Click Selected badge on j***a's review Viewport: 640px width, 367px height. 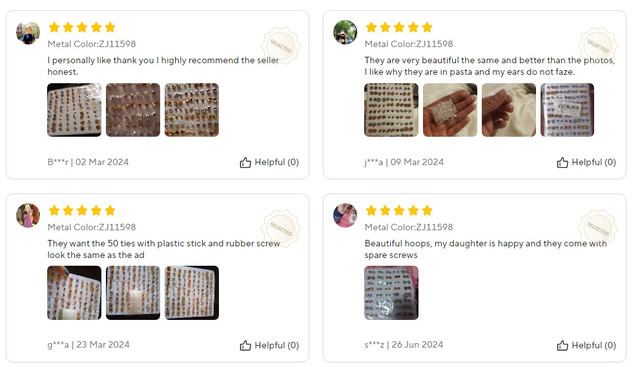point(598,46)
